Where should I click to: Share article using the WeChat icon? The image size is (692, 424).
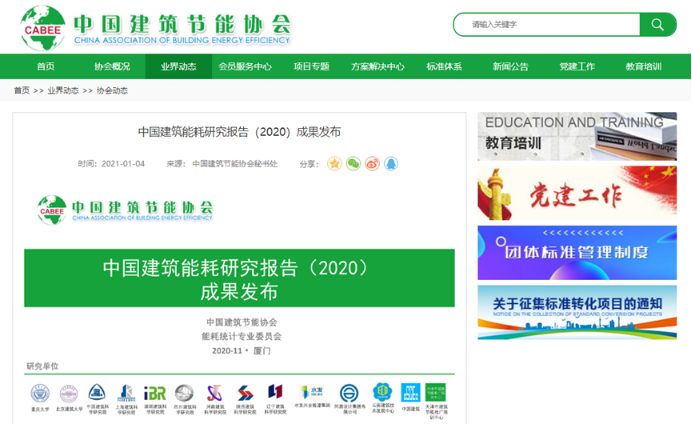[353, 164]
